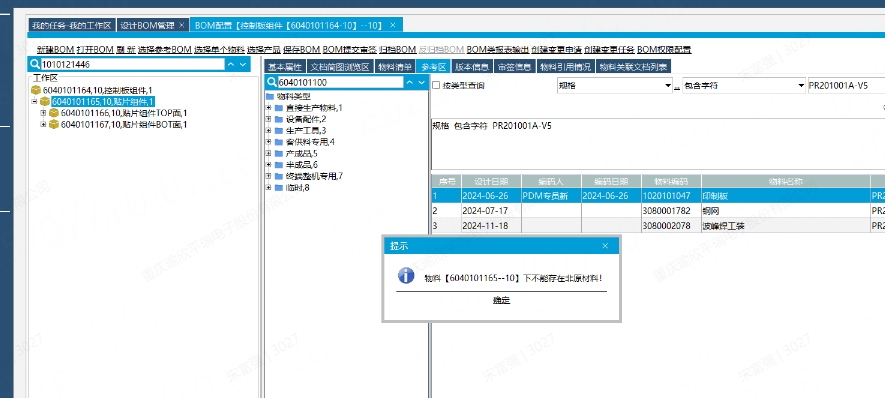
Task: Expand the 设备配件,2 folder
Action: pyautogui.click(x=269, y=119)
